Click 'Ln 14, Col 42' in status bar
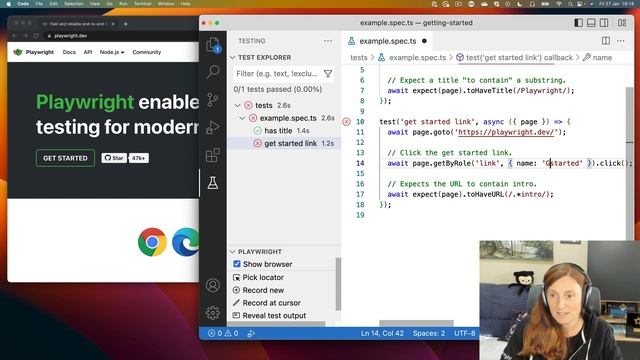 382,333
